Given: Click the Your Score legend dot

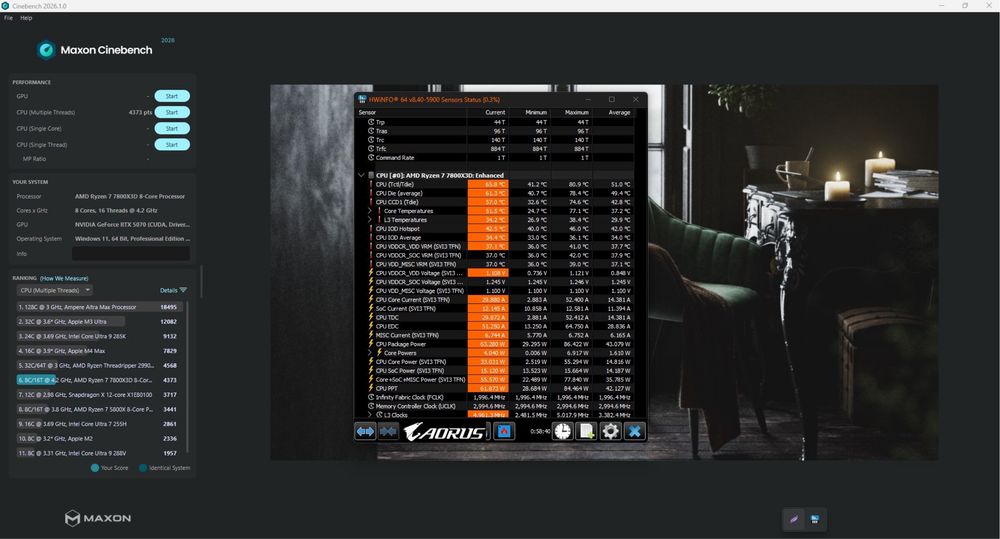Looking at the screenshot, I should point(95,468).
